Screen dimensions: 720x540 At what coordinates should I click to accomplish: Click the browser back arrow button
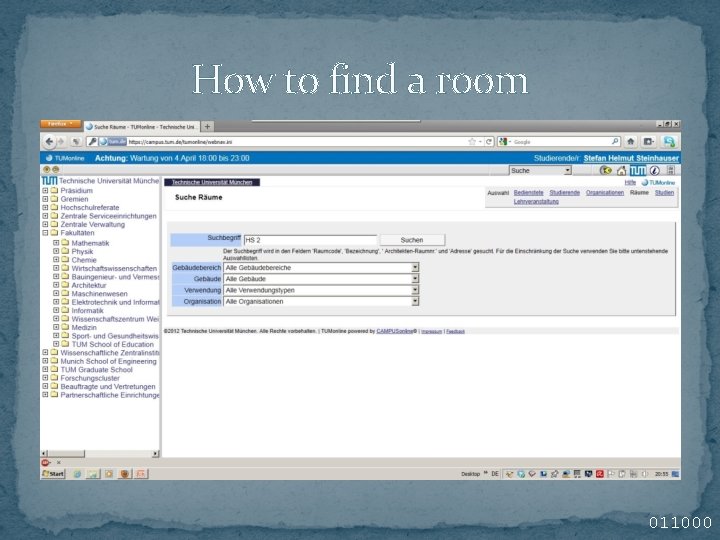pyautogui.click(x=49, y=141)
